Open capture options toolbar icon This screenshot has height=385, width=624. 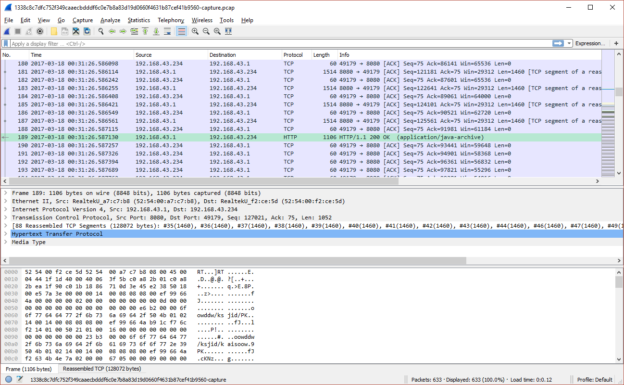pos(40,31)
